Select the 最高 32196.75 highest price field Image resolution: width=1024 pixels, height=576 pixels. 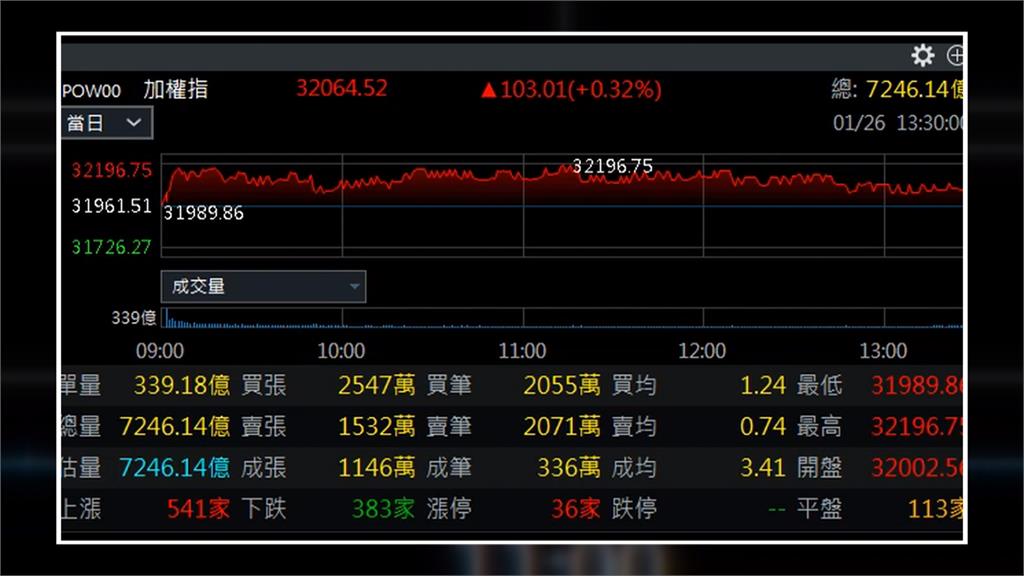(915, 426)
